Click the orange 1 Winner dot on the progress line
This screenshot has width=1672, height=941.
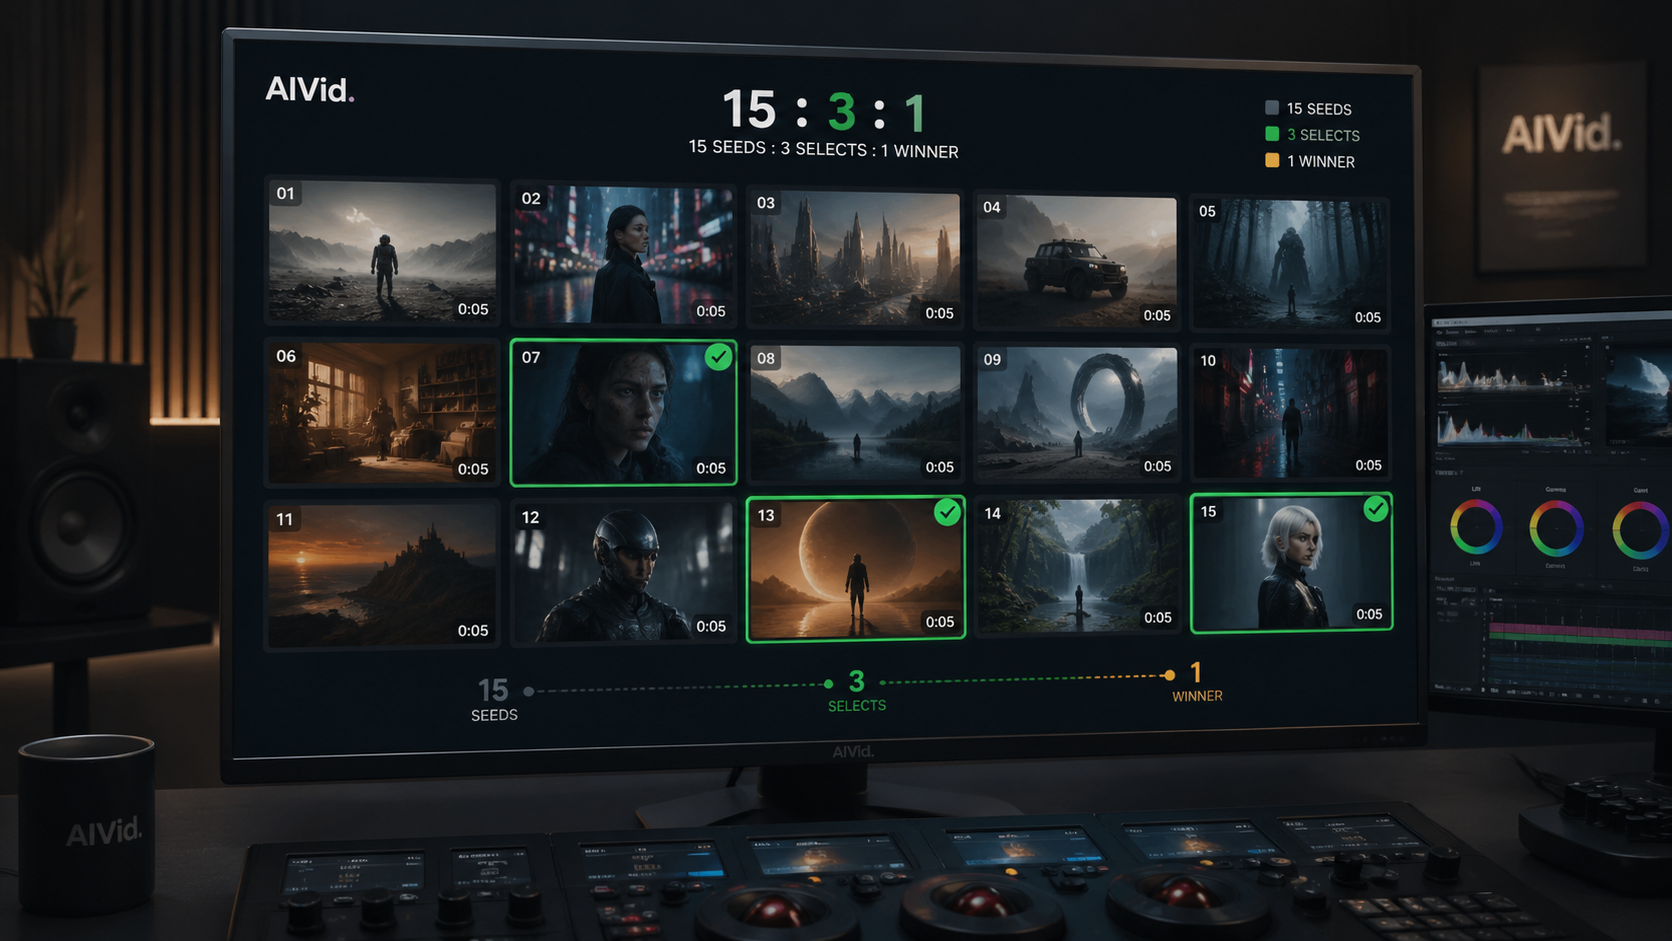tap(1170, 676)
